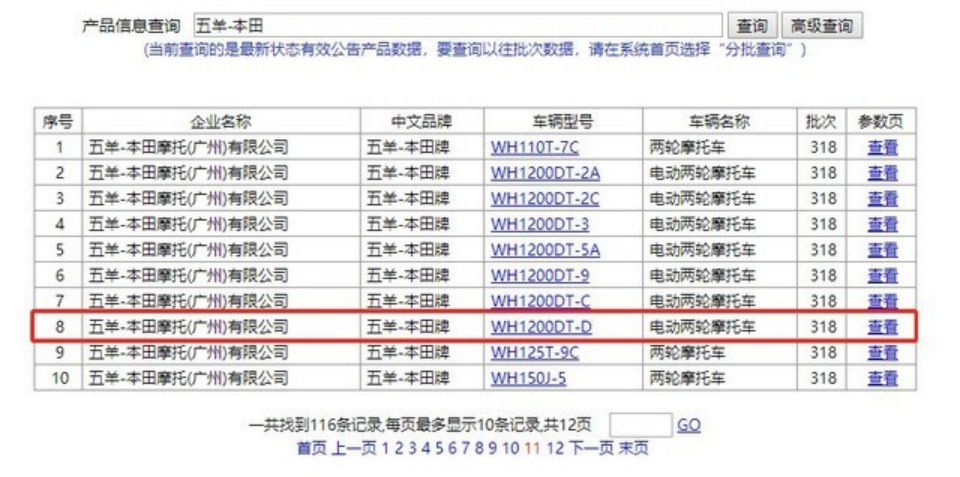Jump to page 12 in pagination
960x477 pixels.
555,448
